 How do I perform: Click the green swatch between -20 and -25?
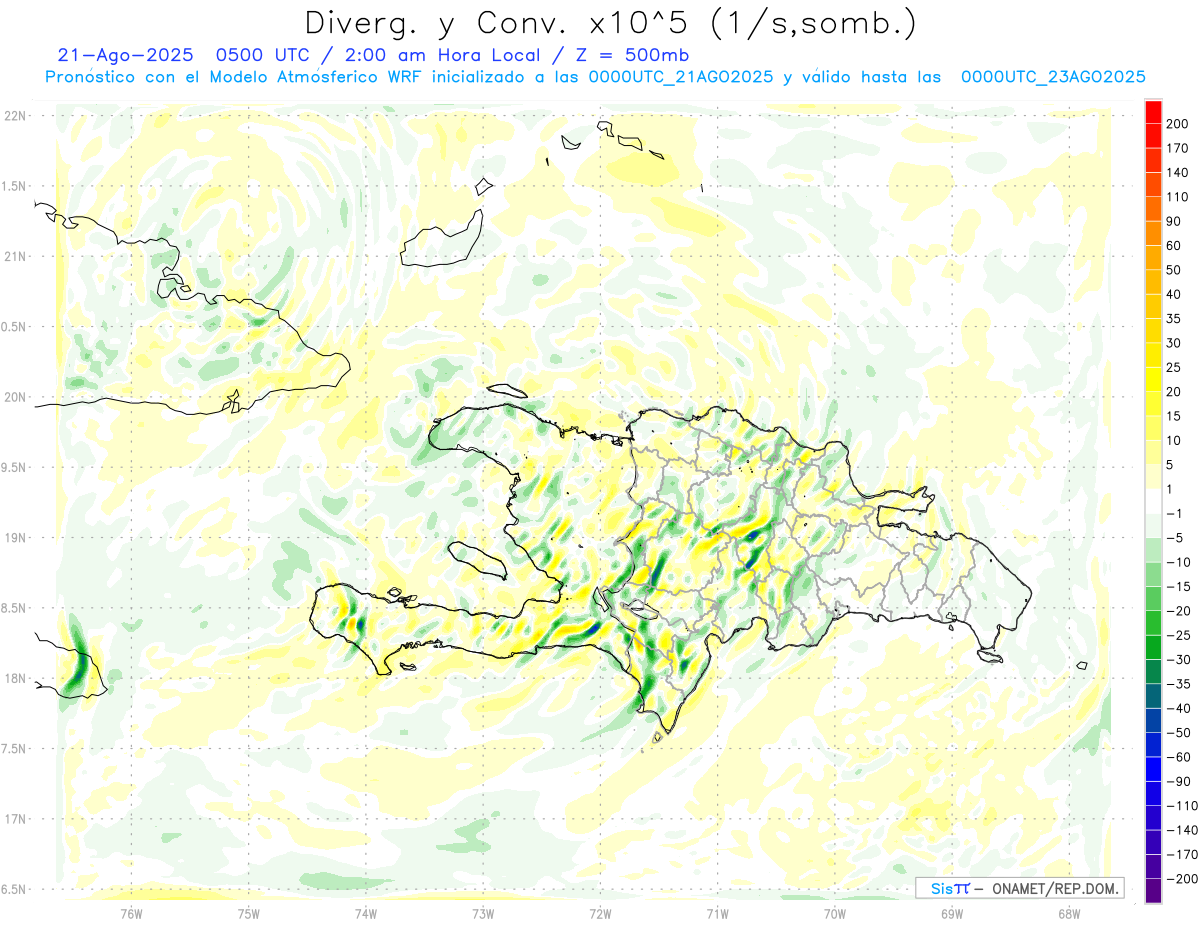point(1153,623)
